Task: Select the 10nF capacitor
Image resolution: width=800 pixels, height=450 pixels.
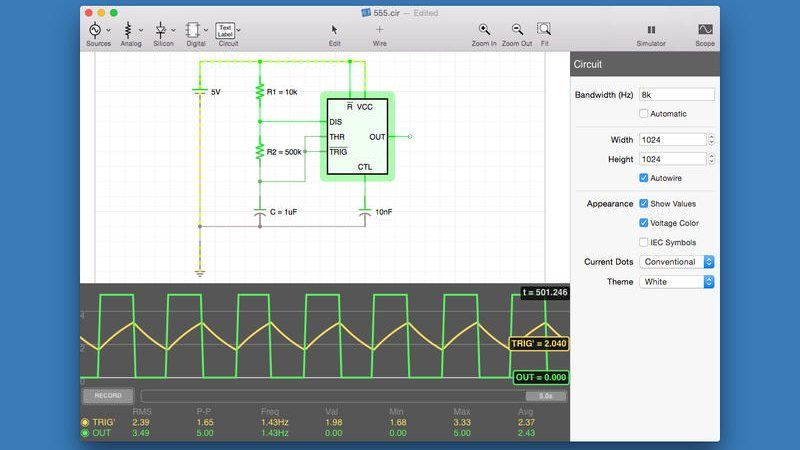Action: click(x=365, y=212)
